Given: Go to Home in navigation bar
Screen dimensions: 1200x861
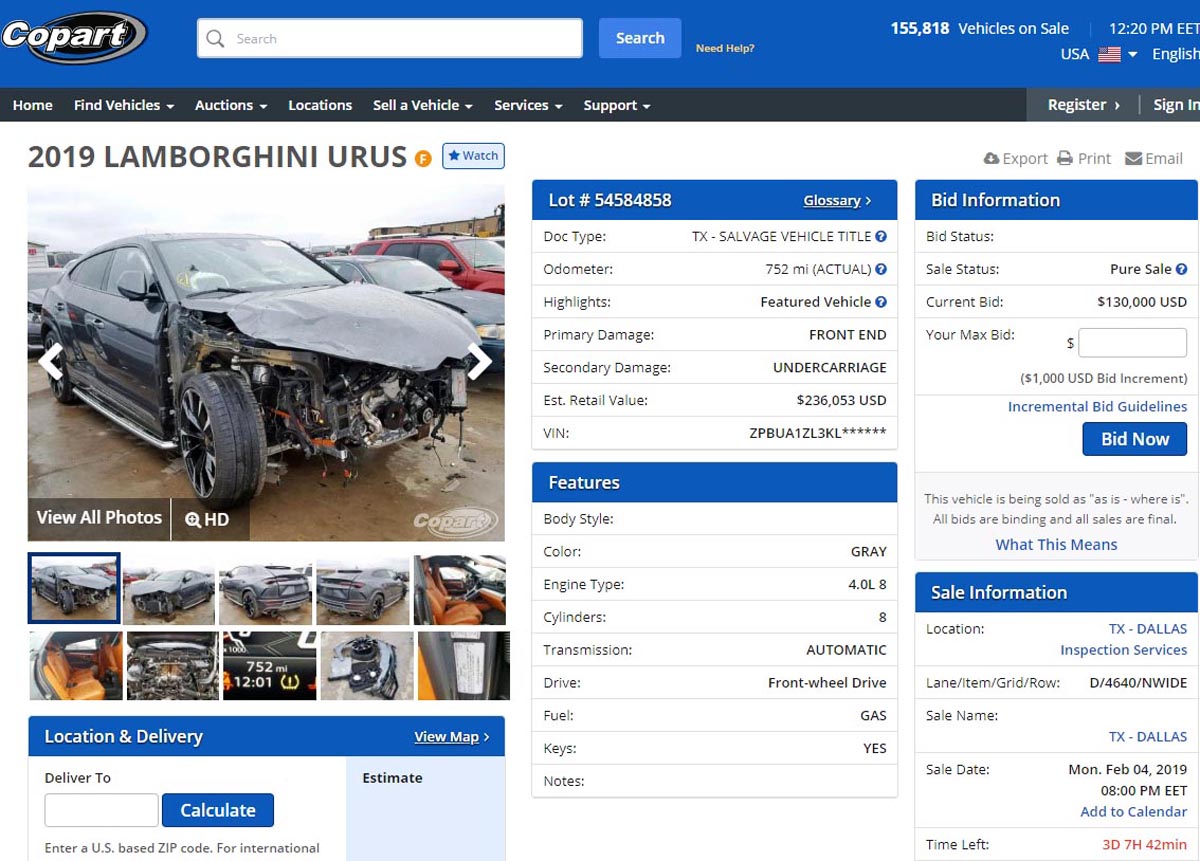Looking at the screenshot, I should point(33,105).
